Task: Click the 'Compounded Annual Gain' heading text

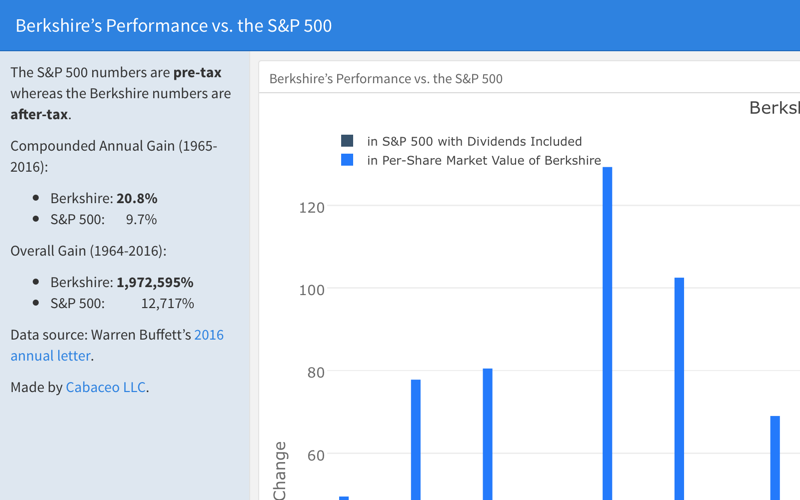Action: 113,156
